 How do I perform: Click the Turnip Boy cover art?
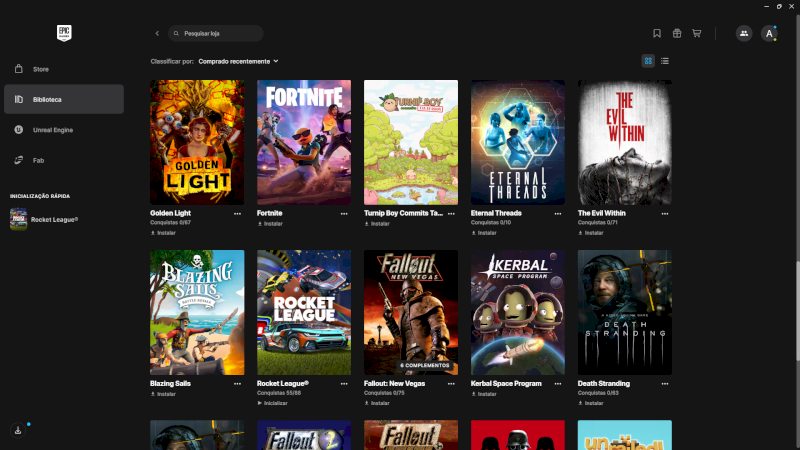pos(411,142)
